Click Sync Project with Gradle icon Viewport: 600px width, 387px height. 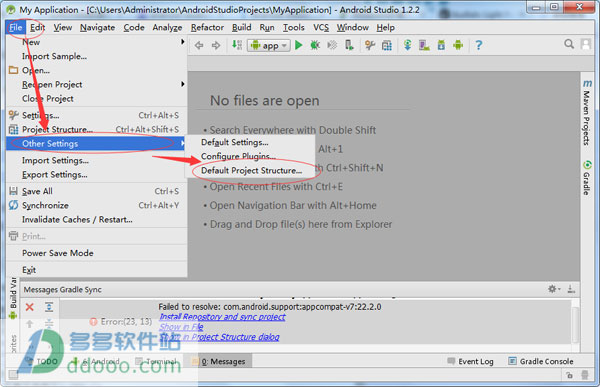408,45
